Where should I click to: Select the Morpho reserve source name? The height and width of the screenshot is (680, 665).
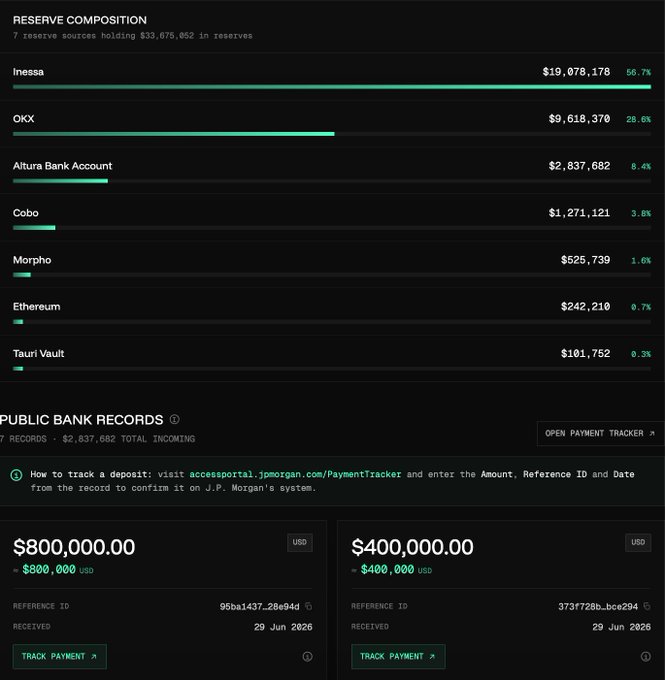[32, 260]
